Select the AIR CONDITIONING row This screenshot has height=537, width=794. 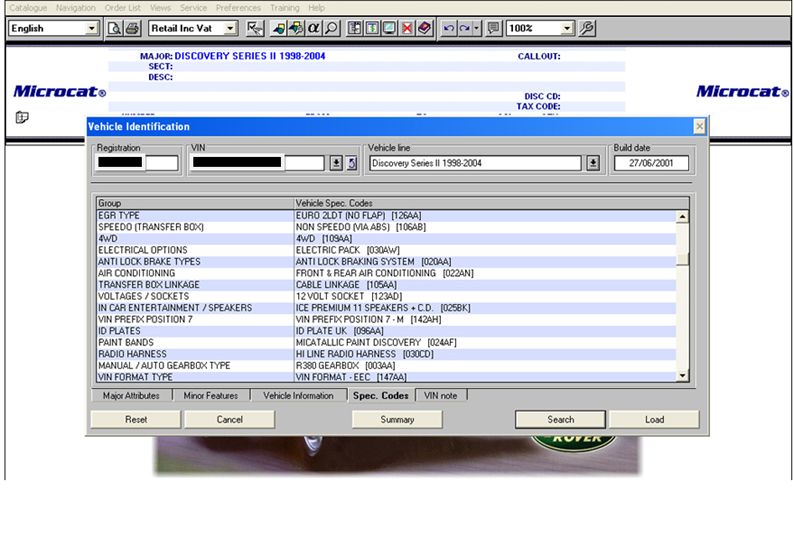click(x=386, y=273)
